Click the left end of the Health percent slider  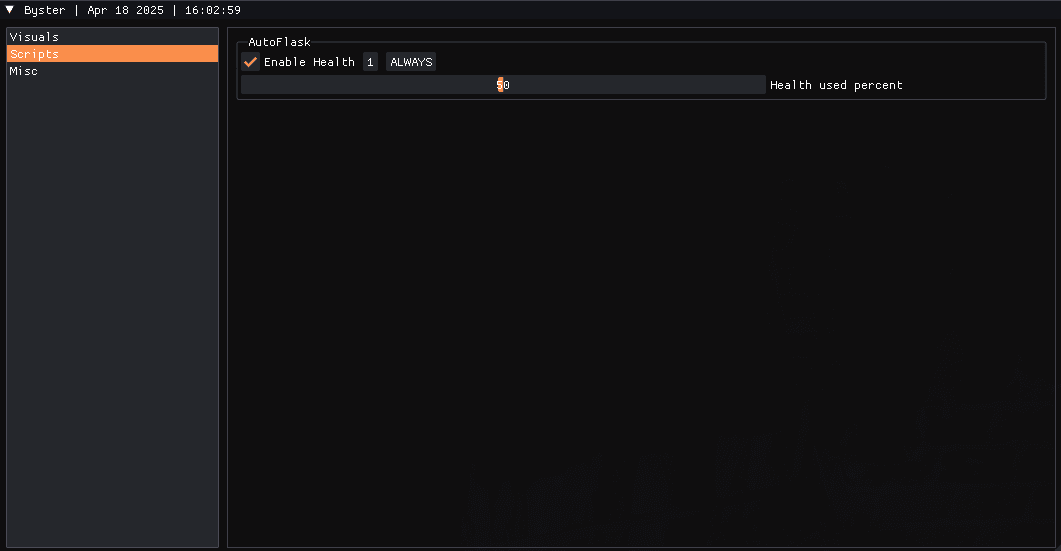(x=246, y=85)
